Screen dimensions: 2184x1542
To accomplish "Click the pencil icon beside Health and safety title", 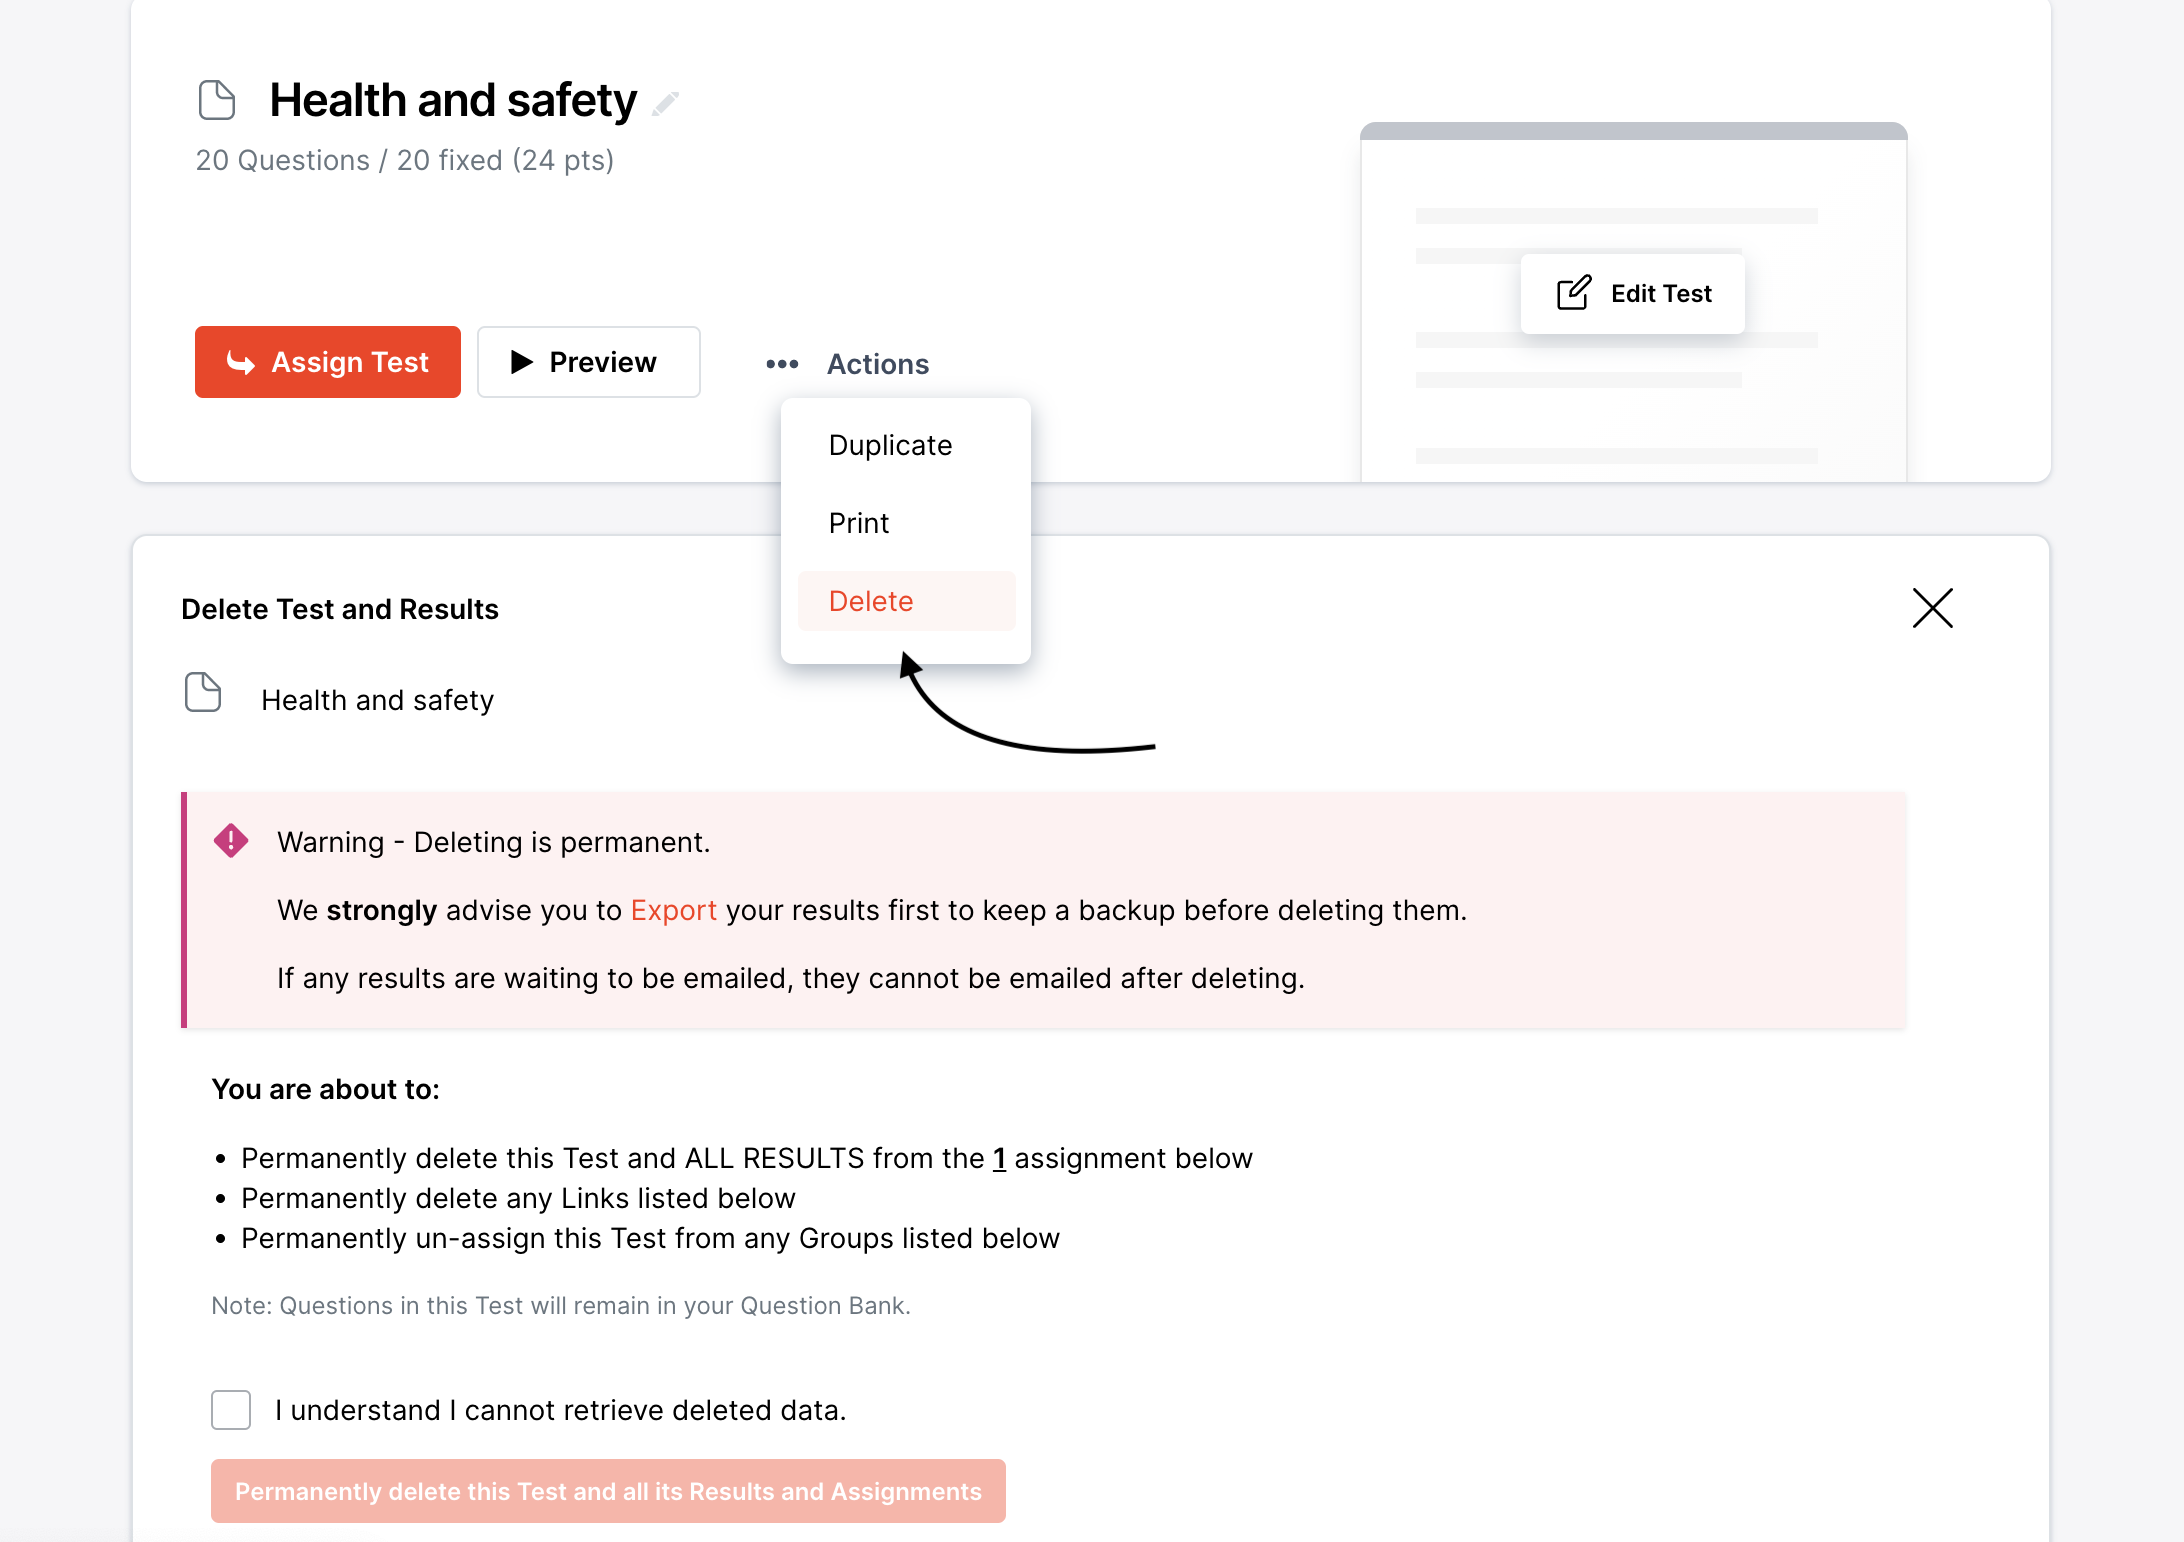I will pos(666,103).
